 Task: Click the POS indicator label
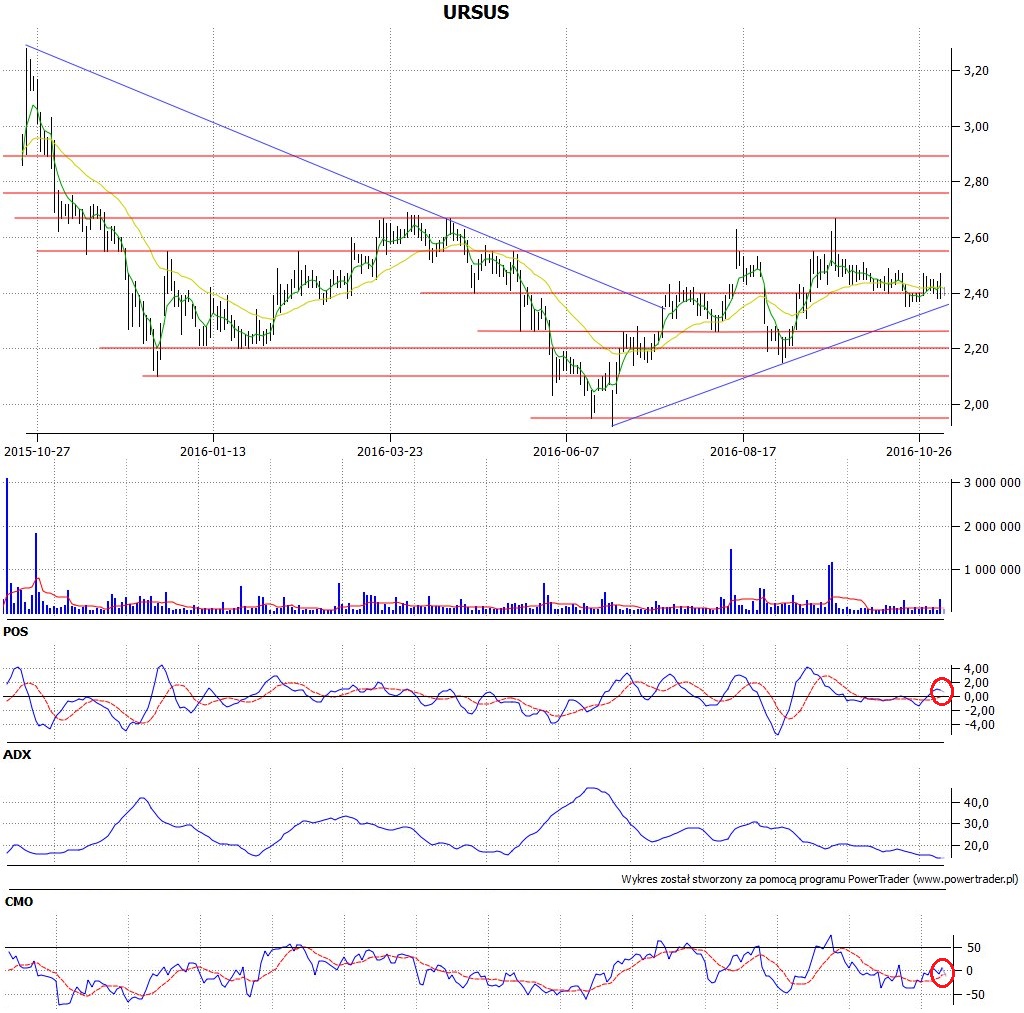(x=16, y=632)
